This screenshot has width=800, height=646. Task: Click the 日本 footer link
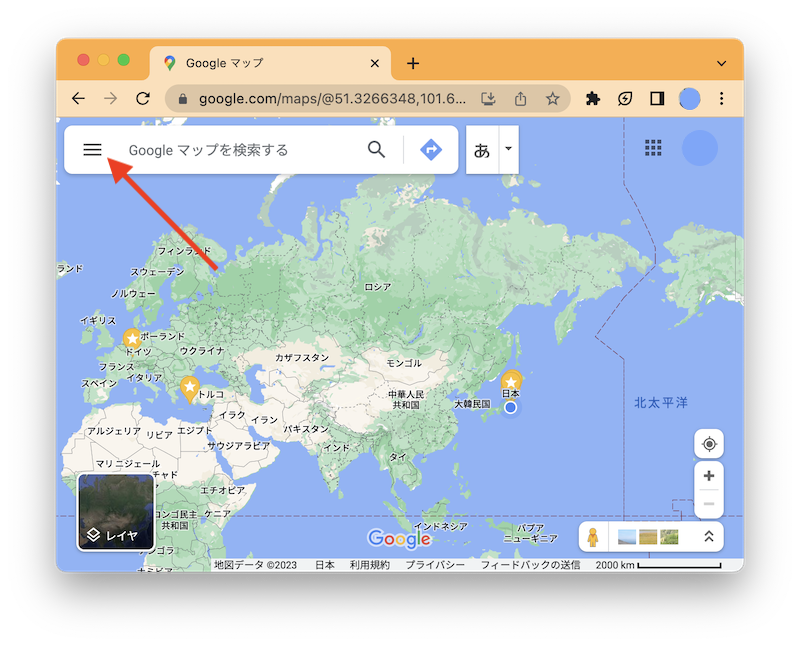point(324,565)
